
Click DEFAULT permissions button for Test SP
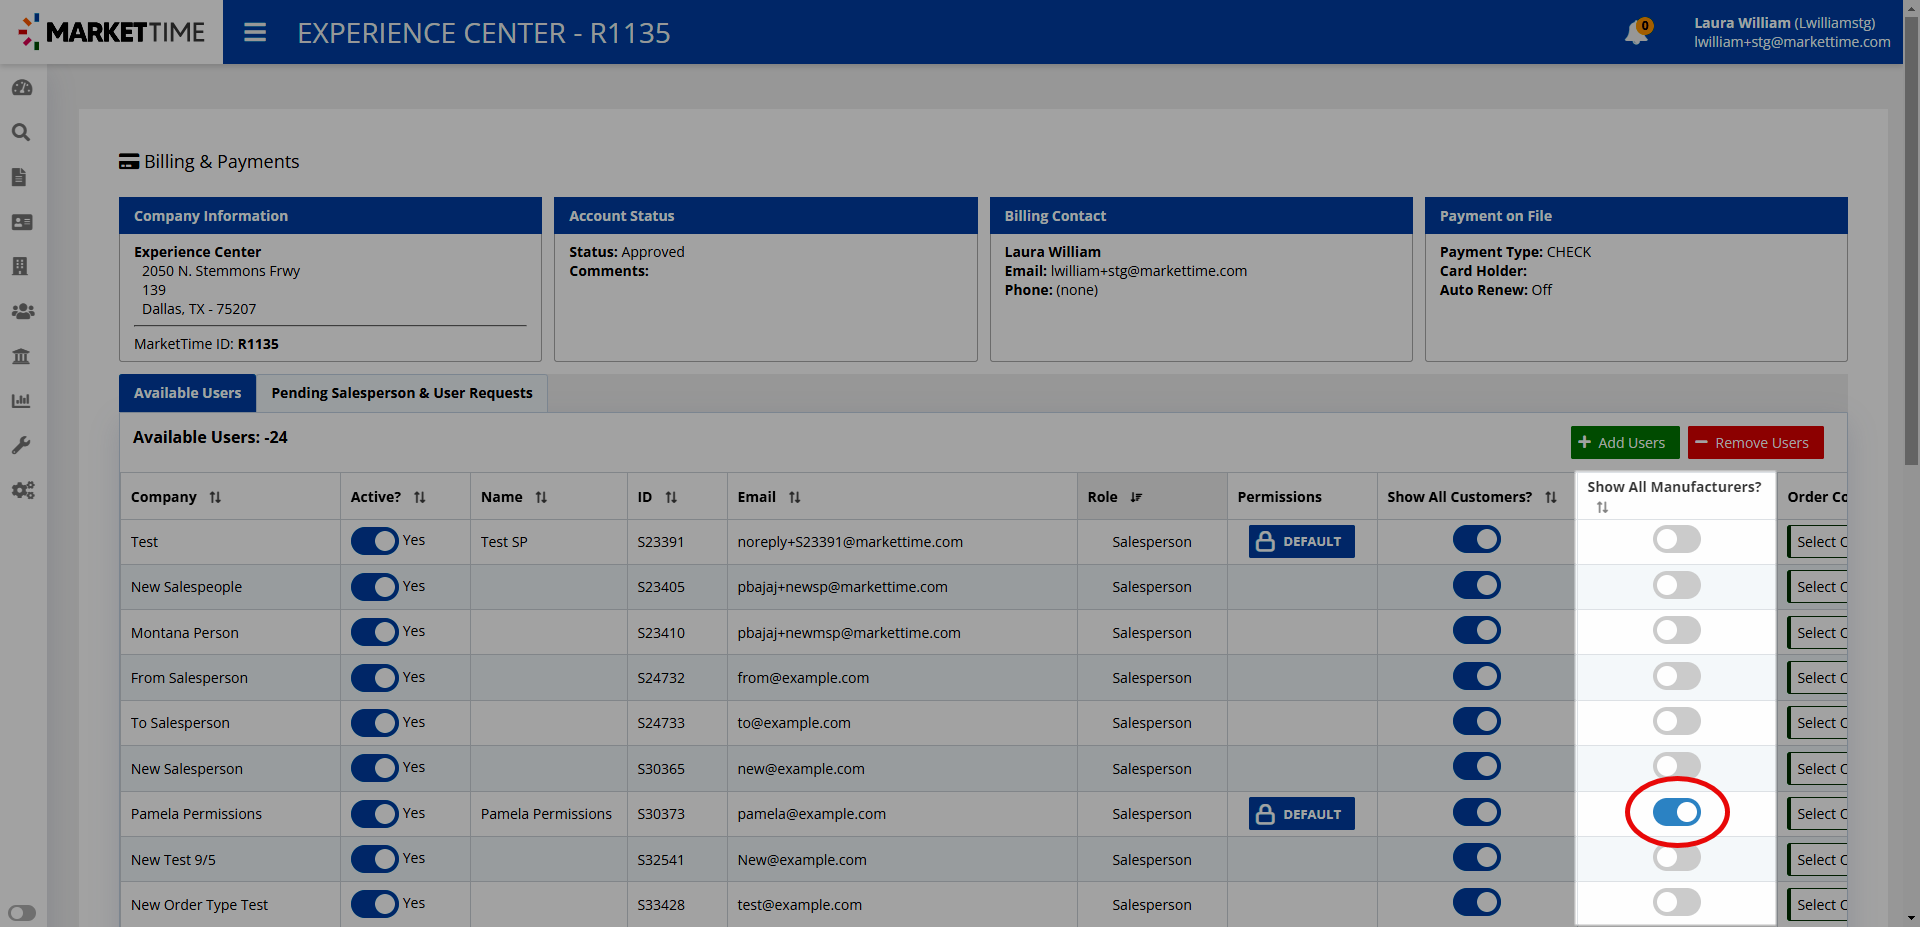coord(1301,541)
